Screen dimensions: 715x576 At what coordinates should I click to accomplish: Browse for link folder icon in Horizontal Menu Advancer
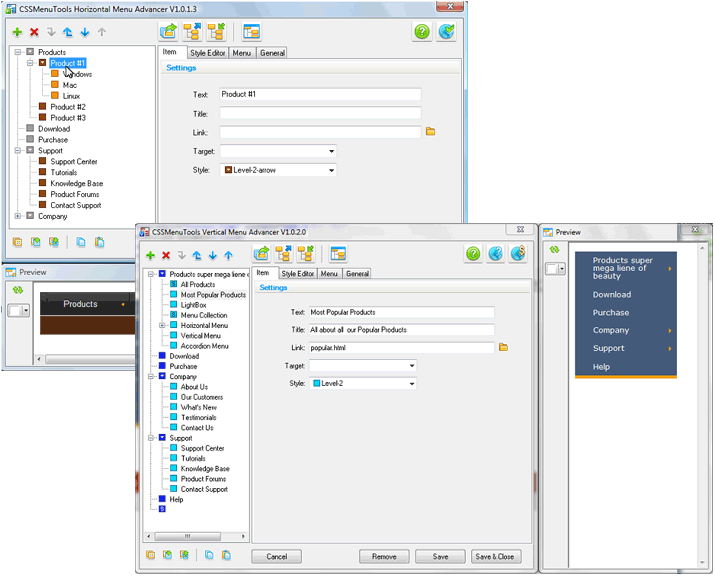[x=430, y=131]
